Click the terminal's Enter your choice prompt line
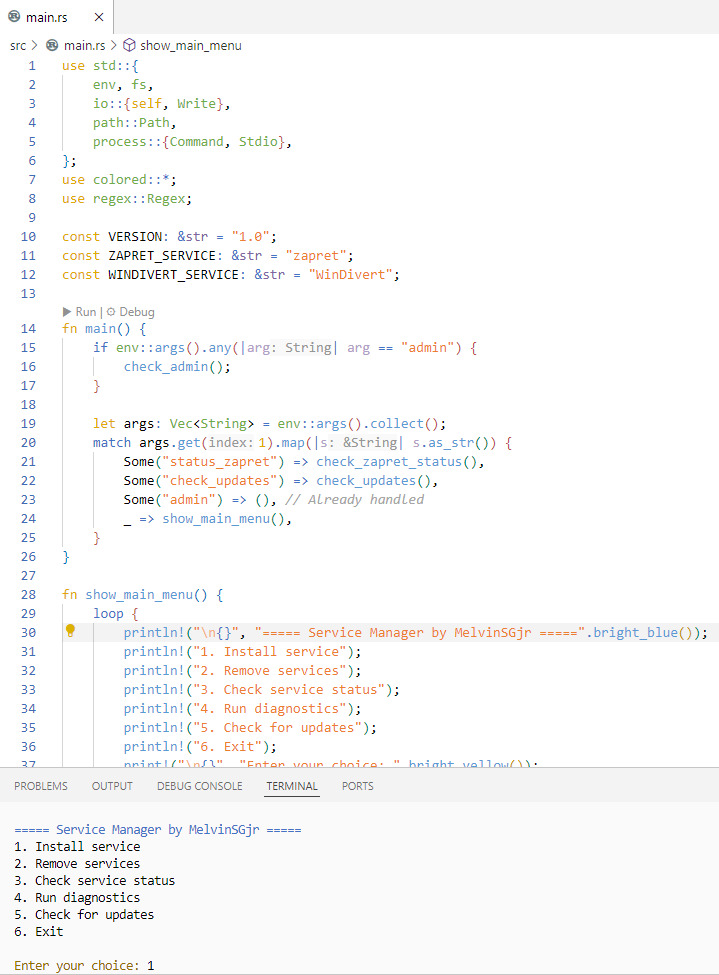The width and height of the screenshot is (719, 975). 84,965
